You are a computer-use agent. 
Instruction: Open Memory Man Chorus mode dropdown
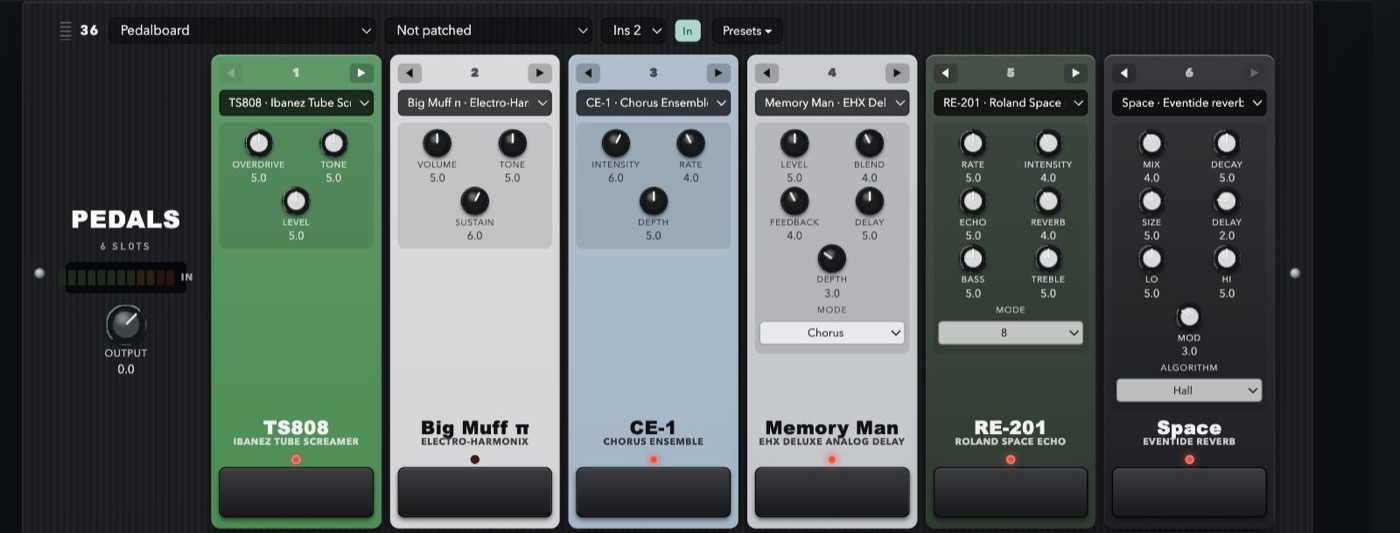tap(832, 333)
